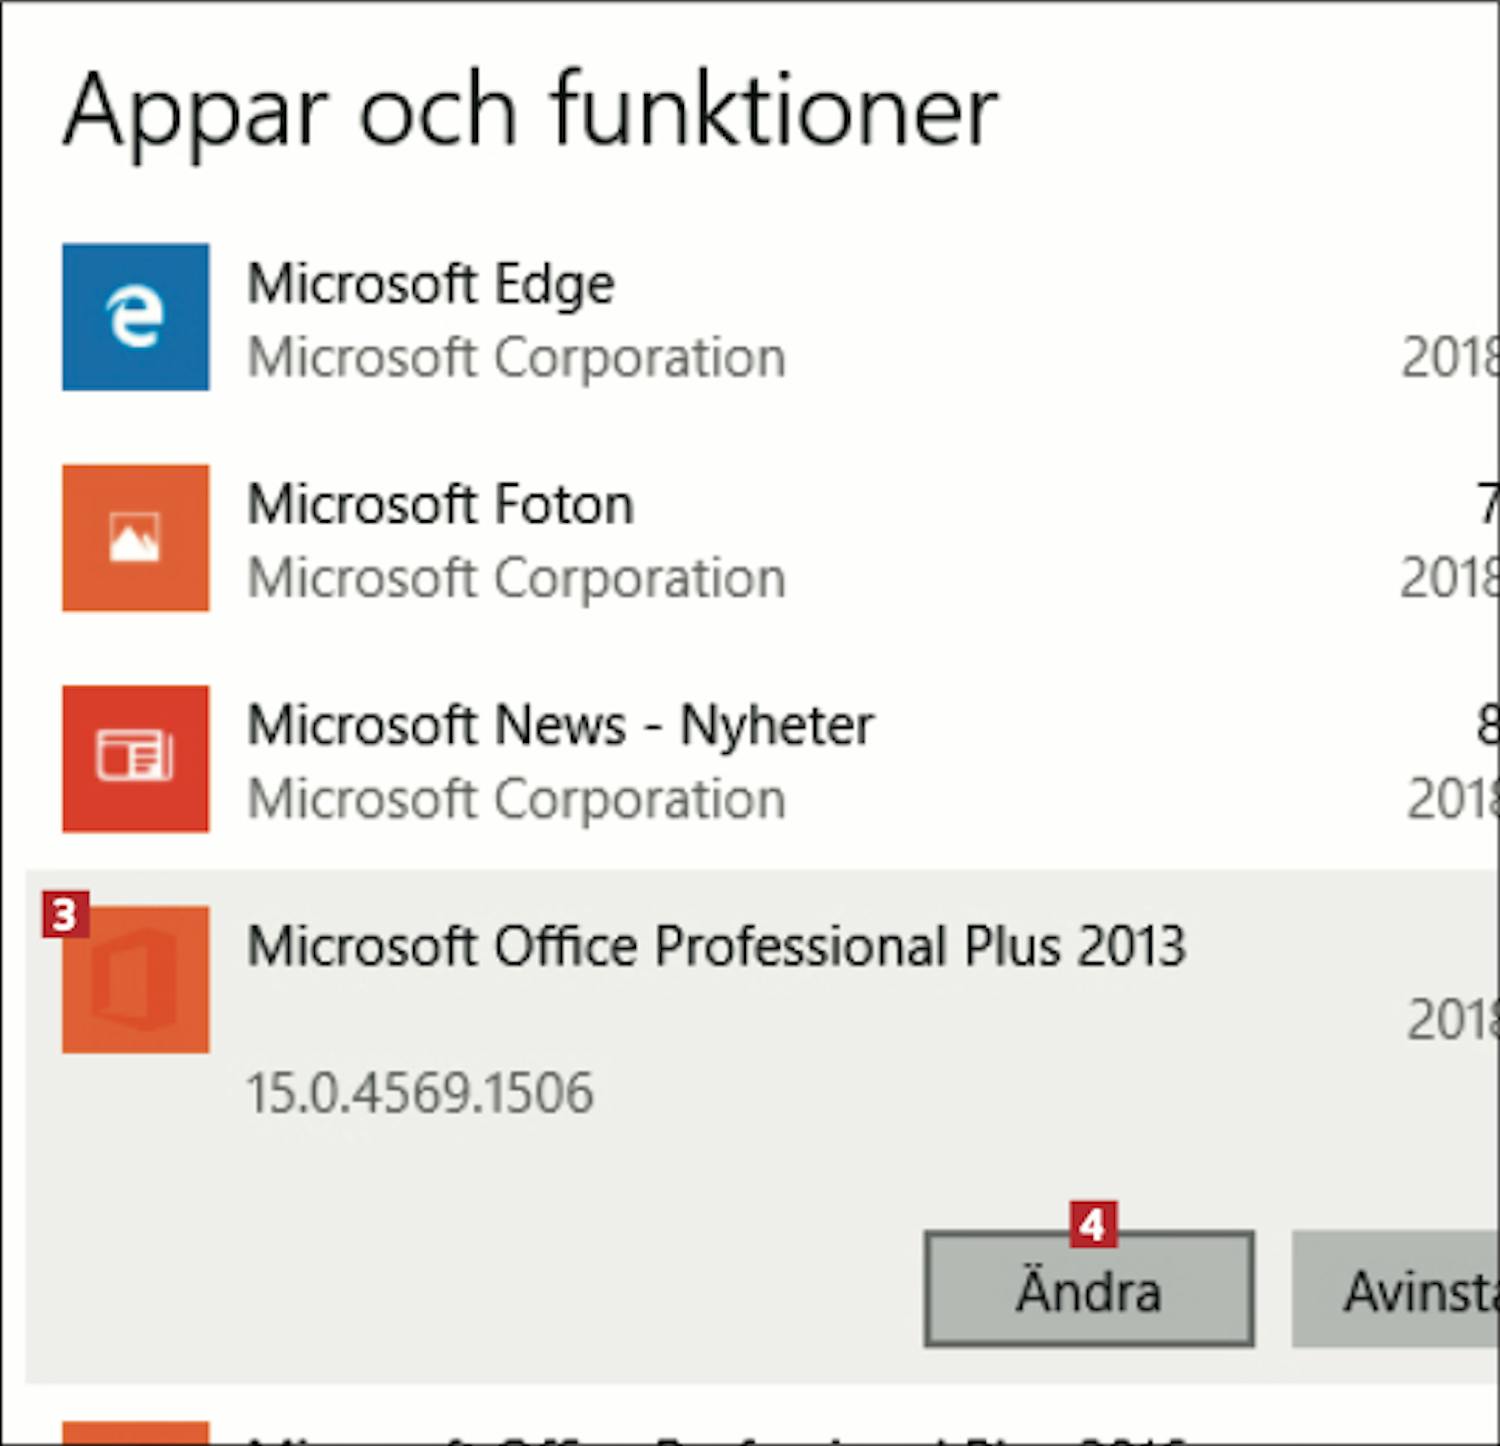Click the partially visible Avinstallera button
The width and height of the screenshot is (1500, 1446).
(x=1396, y=1290)
